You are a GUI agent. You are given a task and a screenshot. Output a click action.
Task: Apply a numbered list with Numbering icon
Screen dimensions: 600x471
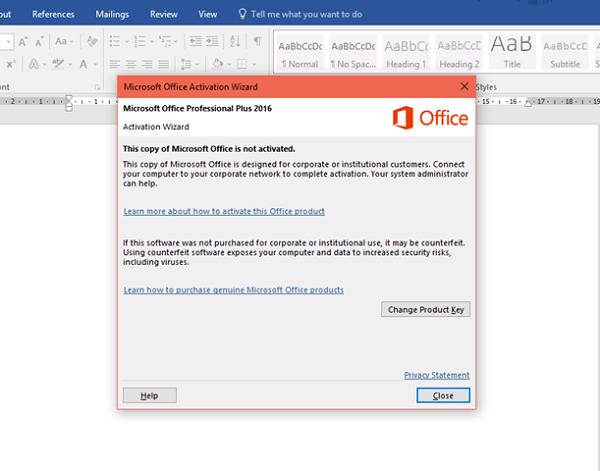point(140,41)
